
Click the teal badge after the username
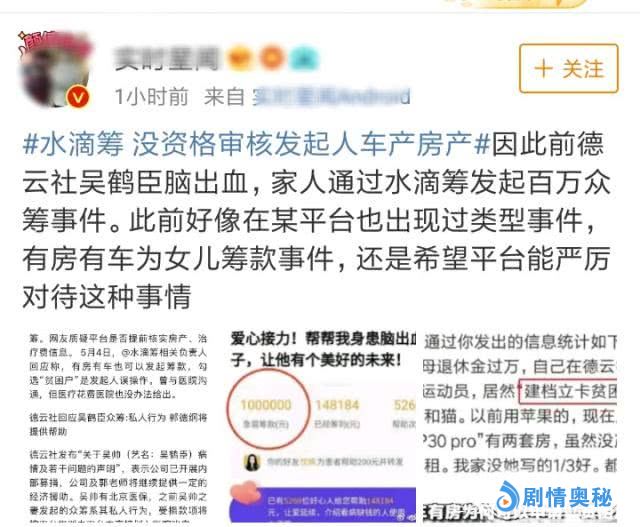[304, 60]
